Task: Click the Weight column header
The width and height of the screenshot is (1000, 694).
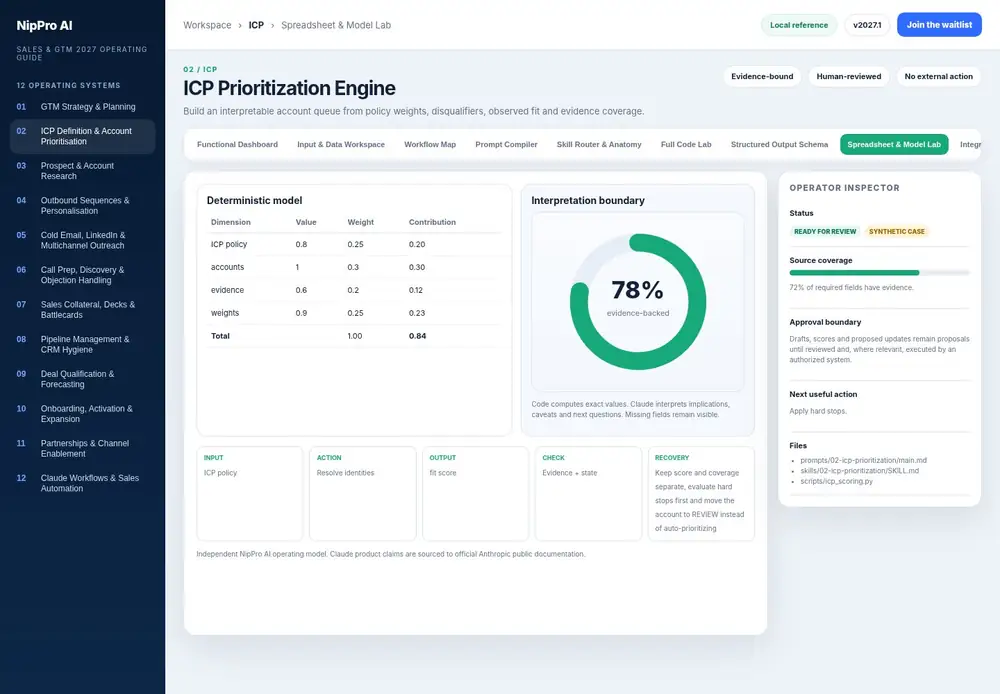Action: coord(360,222)
